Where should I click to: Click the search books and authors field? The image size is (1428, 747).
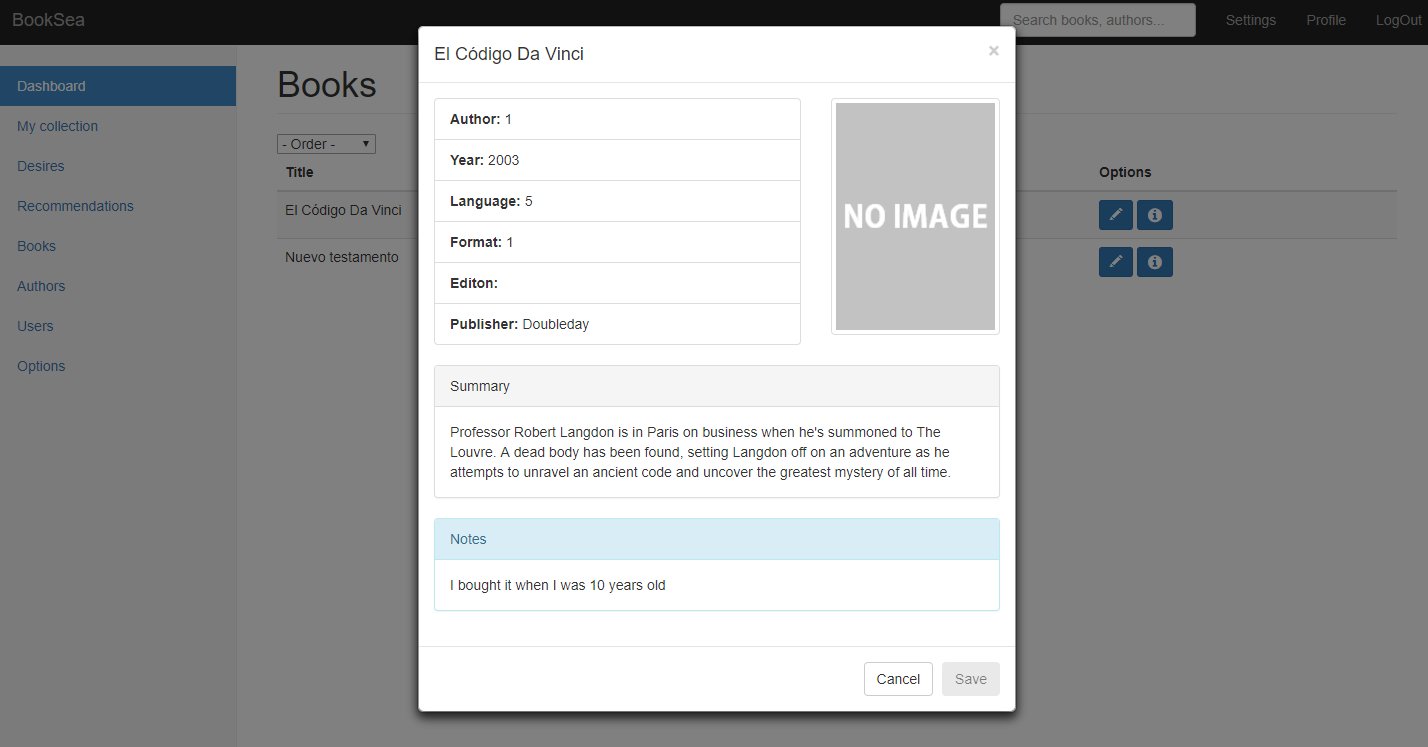1097,20
